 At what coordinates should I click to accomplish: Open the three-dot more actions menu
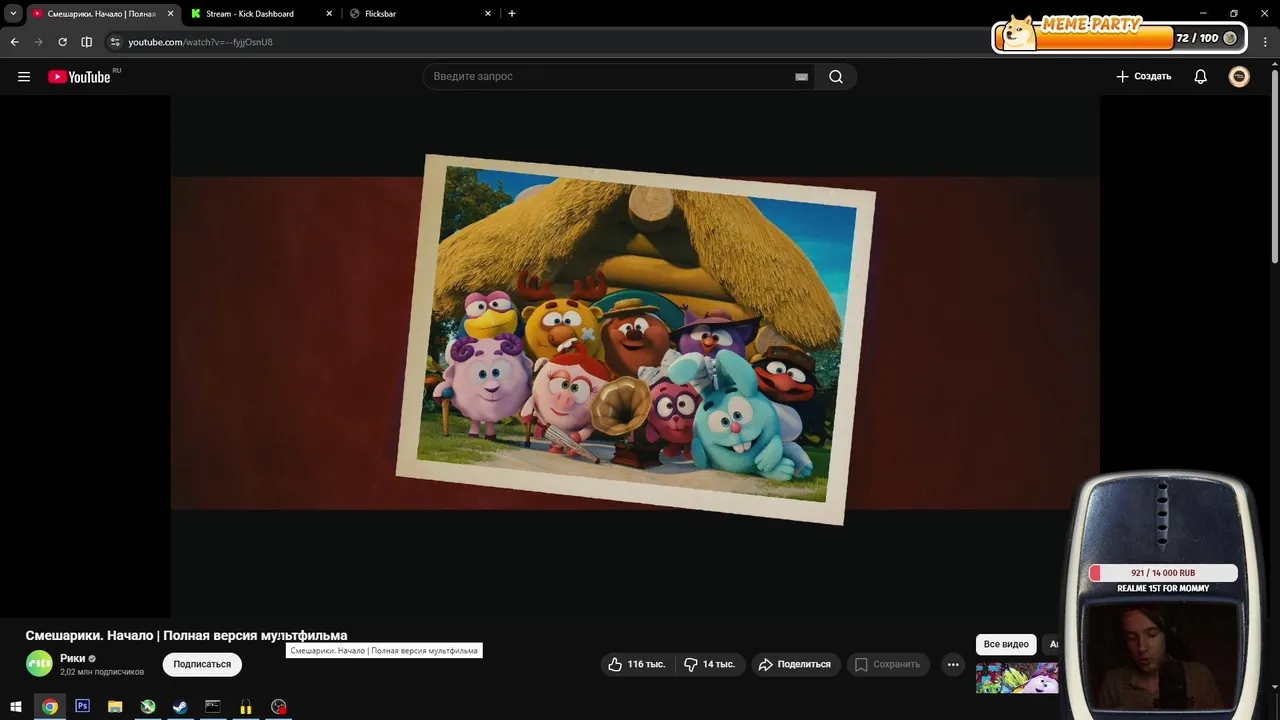[953, 664]
